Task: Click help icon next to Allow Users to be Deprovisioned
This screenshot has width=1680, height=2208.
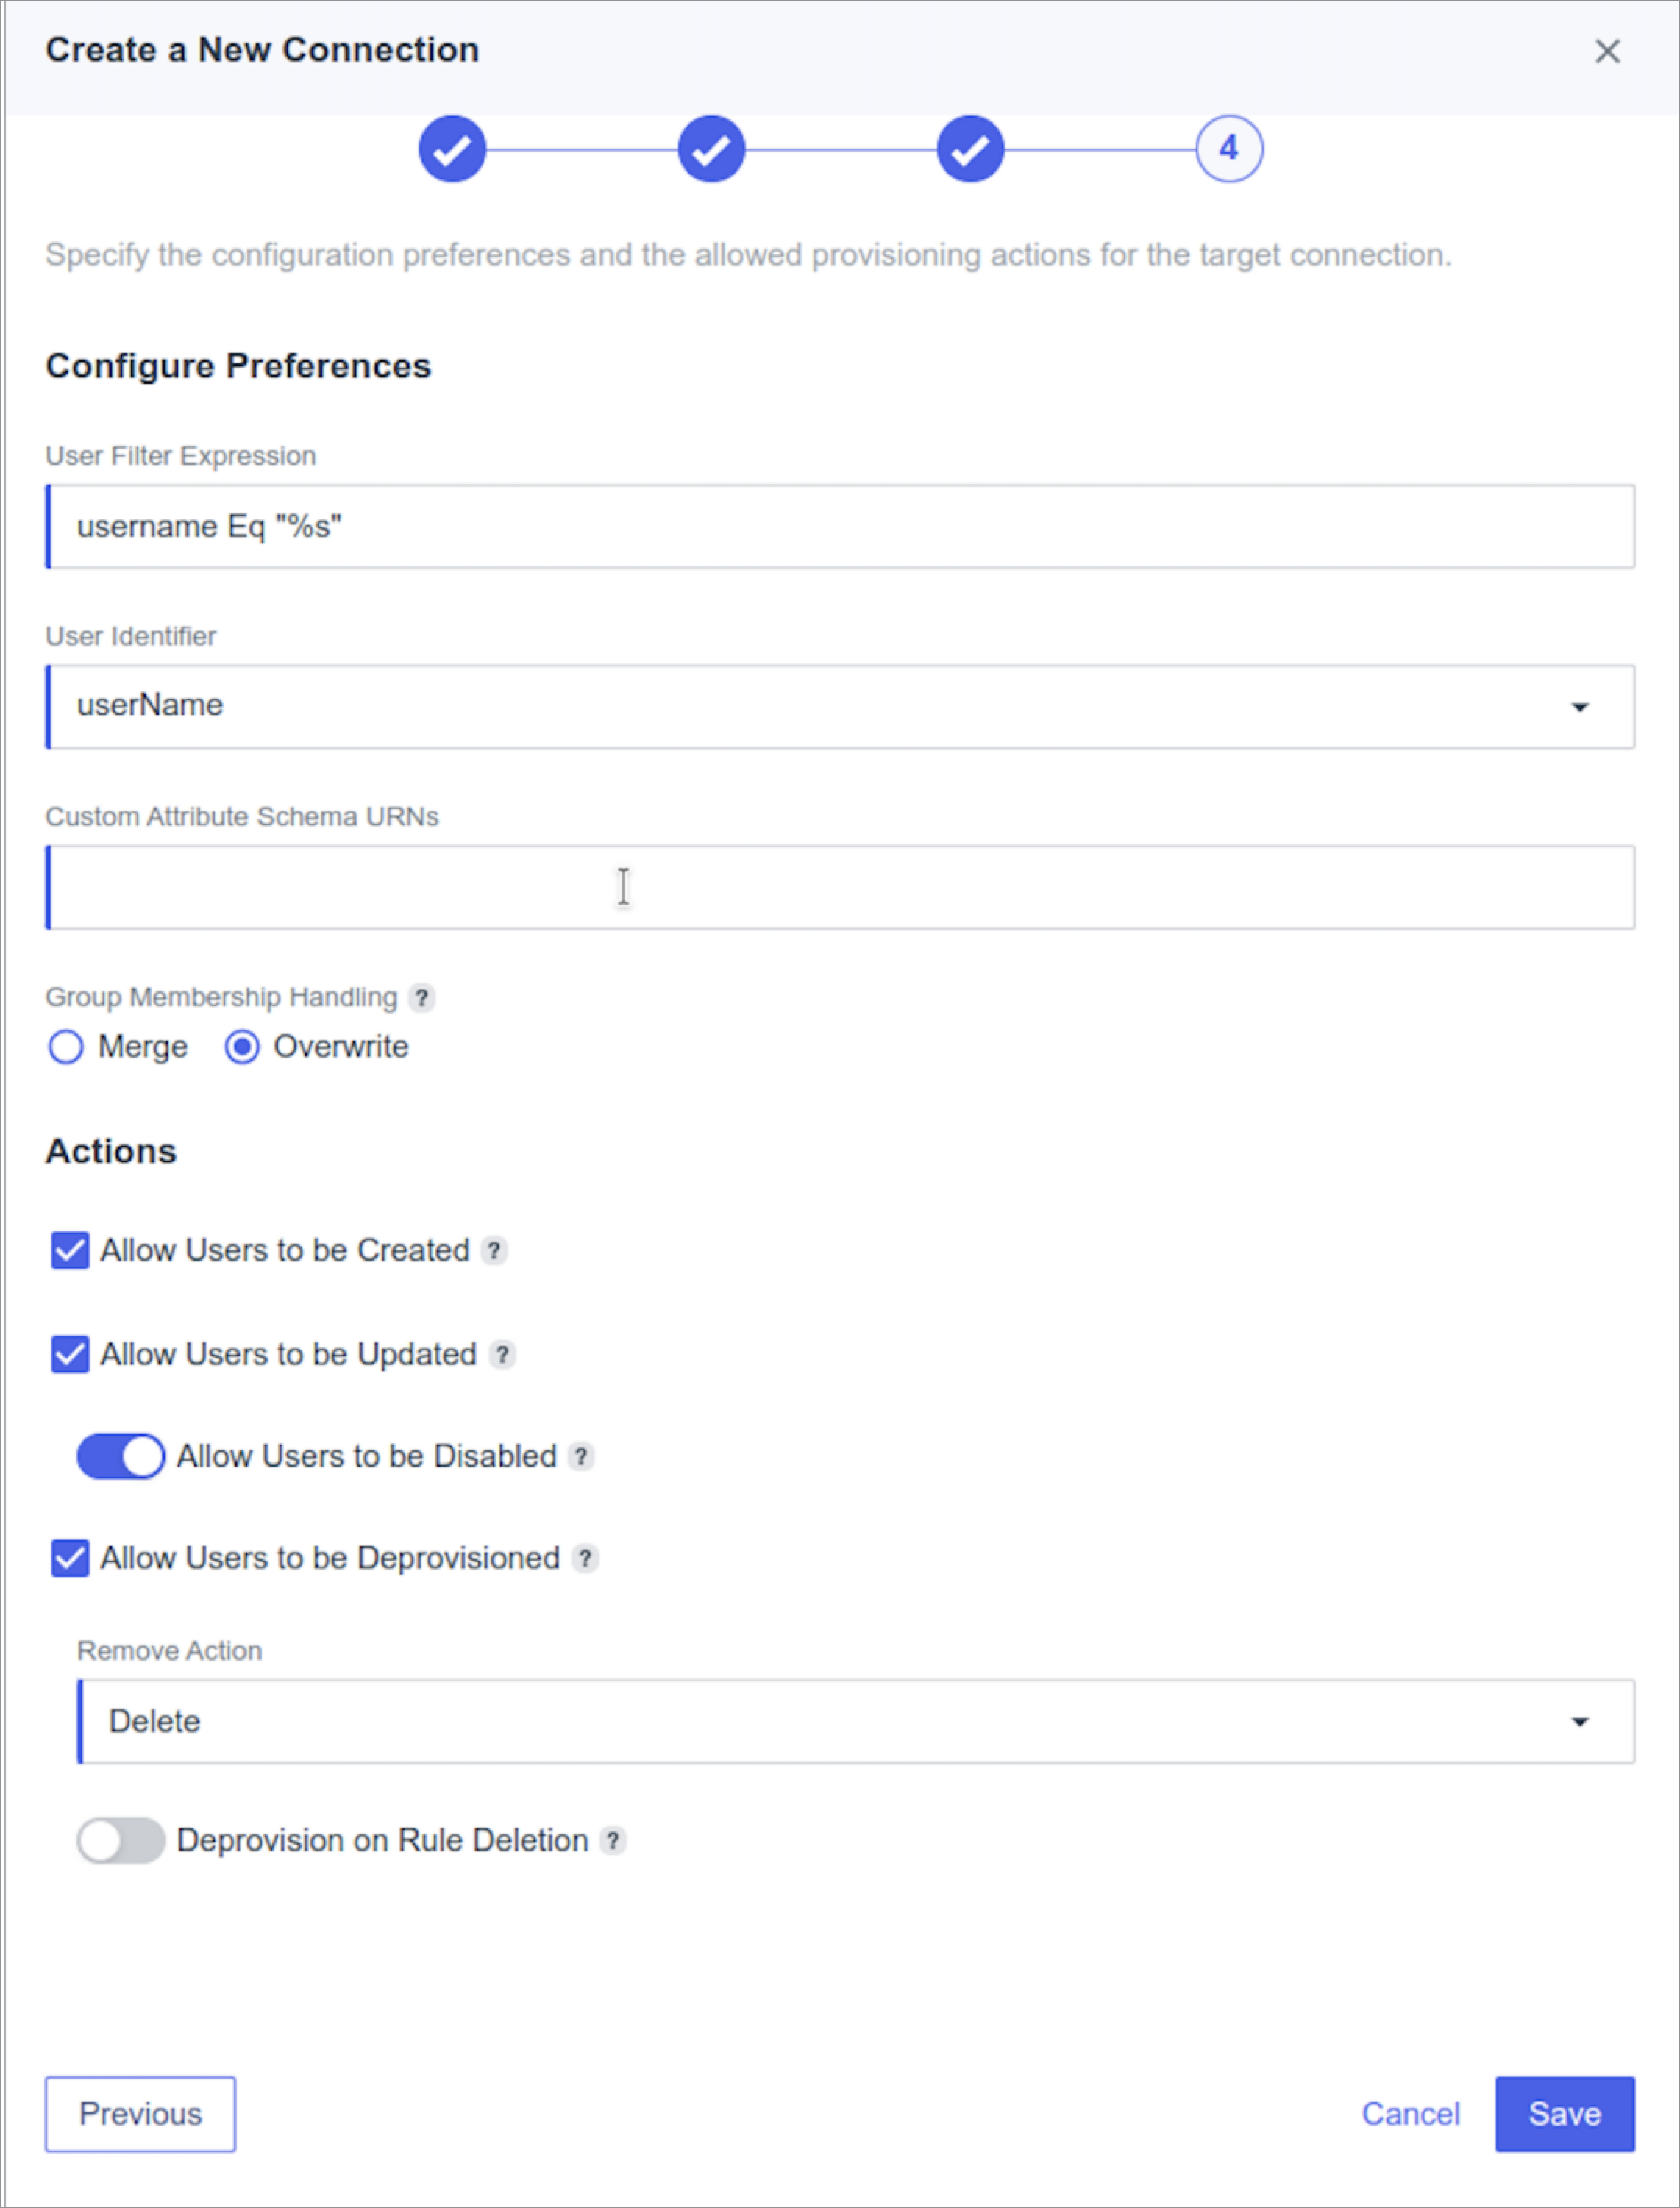Action: [585, 1558]
